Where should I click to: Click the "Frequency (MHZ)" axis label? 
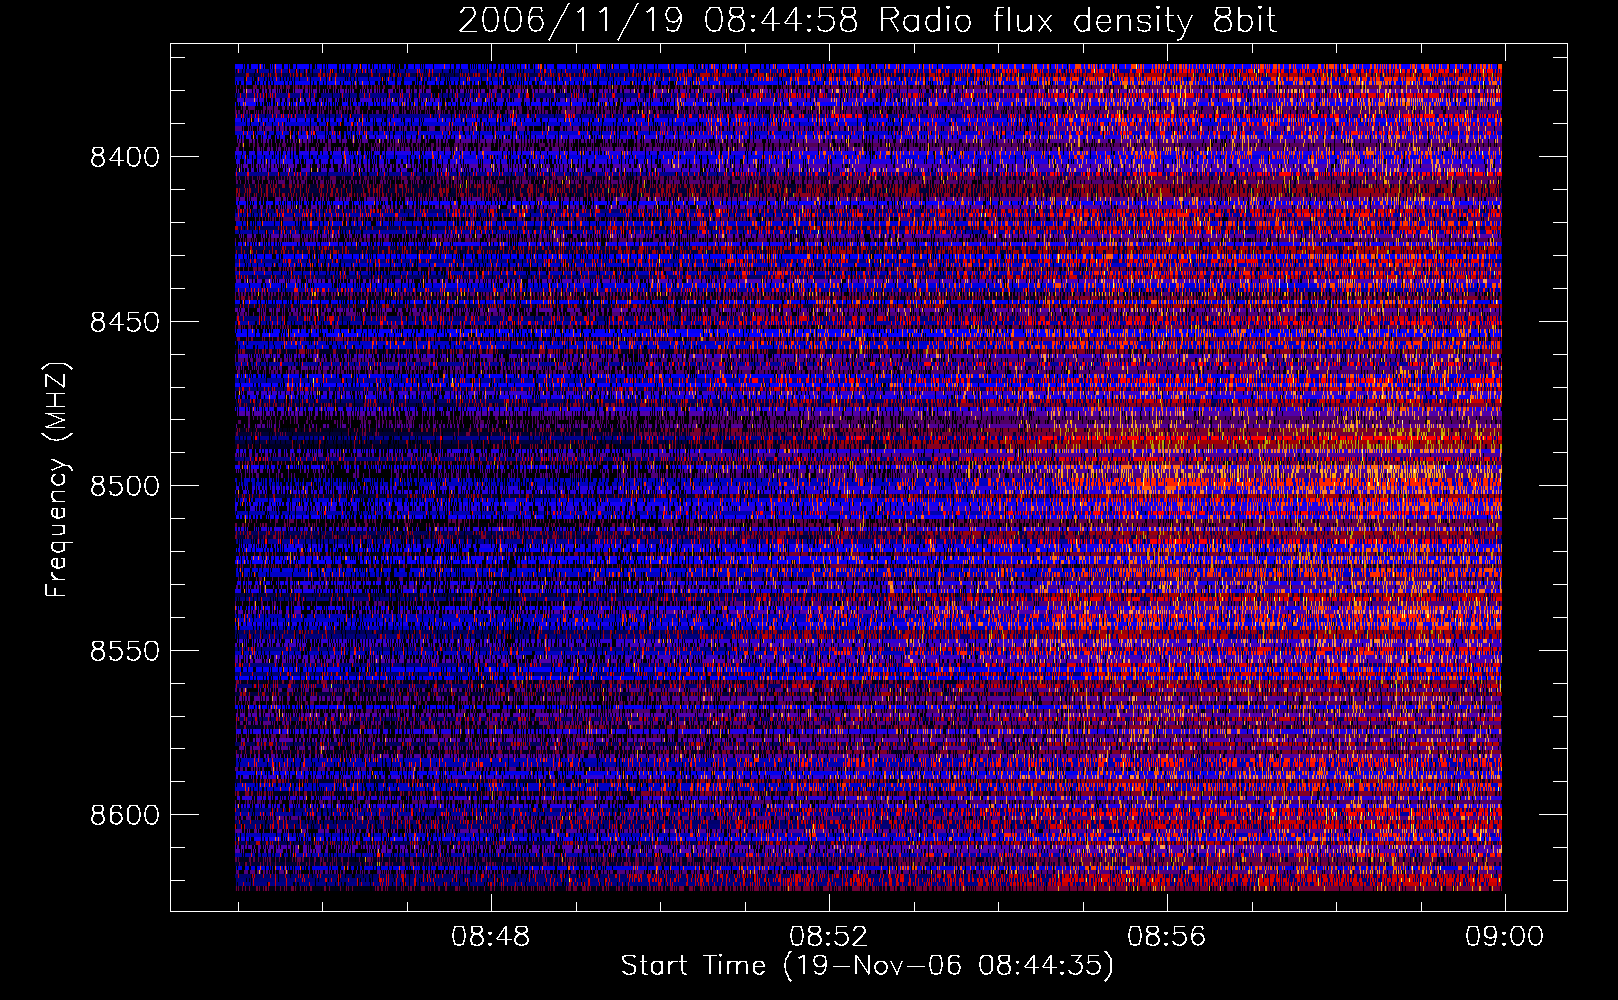point(57,479)
